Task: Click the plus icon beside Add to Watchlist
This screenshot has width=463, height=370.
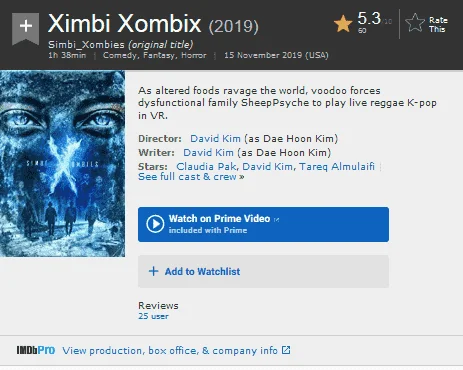Action: point(153,271)
